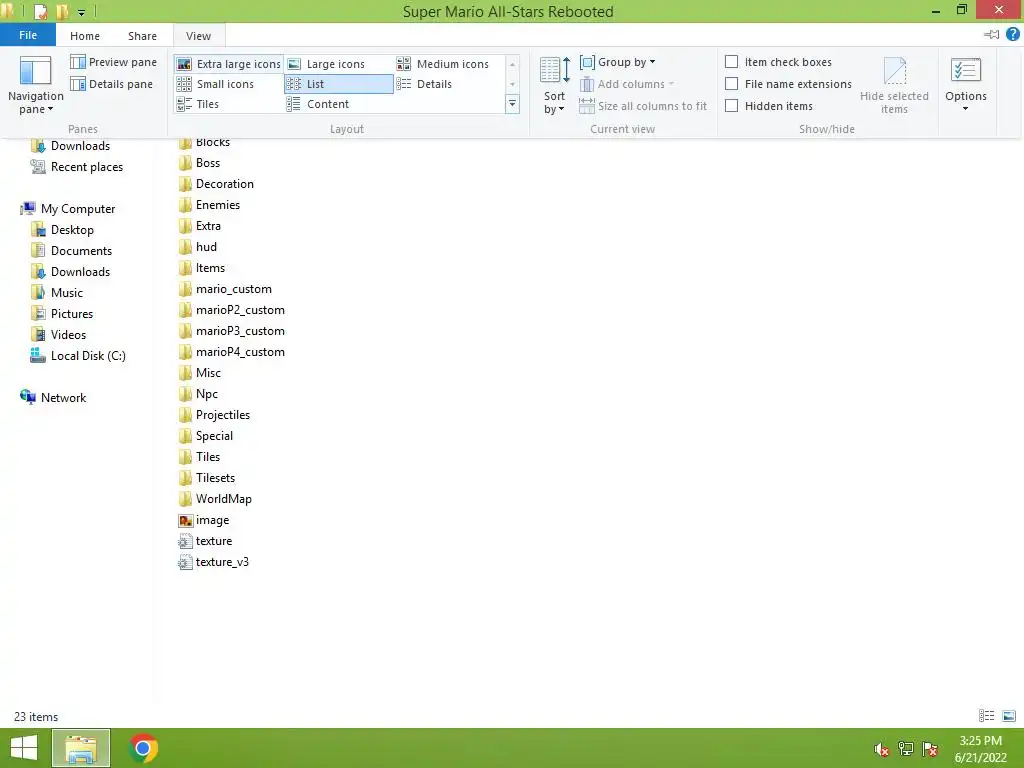Toggle the Details pane
The height and width of the screenshot is (768, 1024).
point(112,84)
